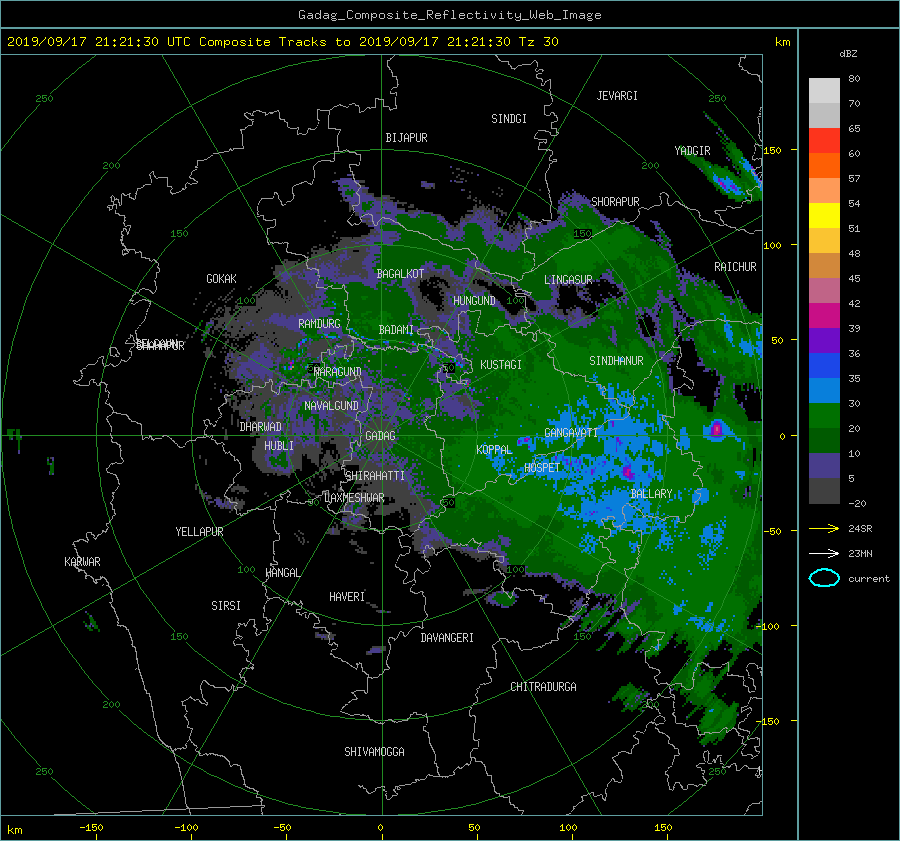This screenshot has height=841, width=900.
Task: Click the SINDHANUR city label
Action: [616, 361]
